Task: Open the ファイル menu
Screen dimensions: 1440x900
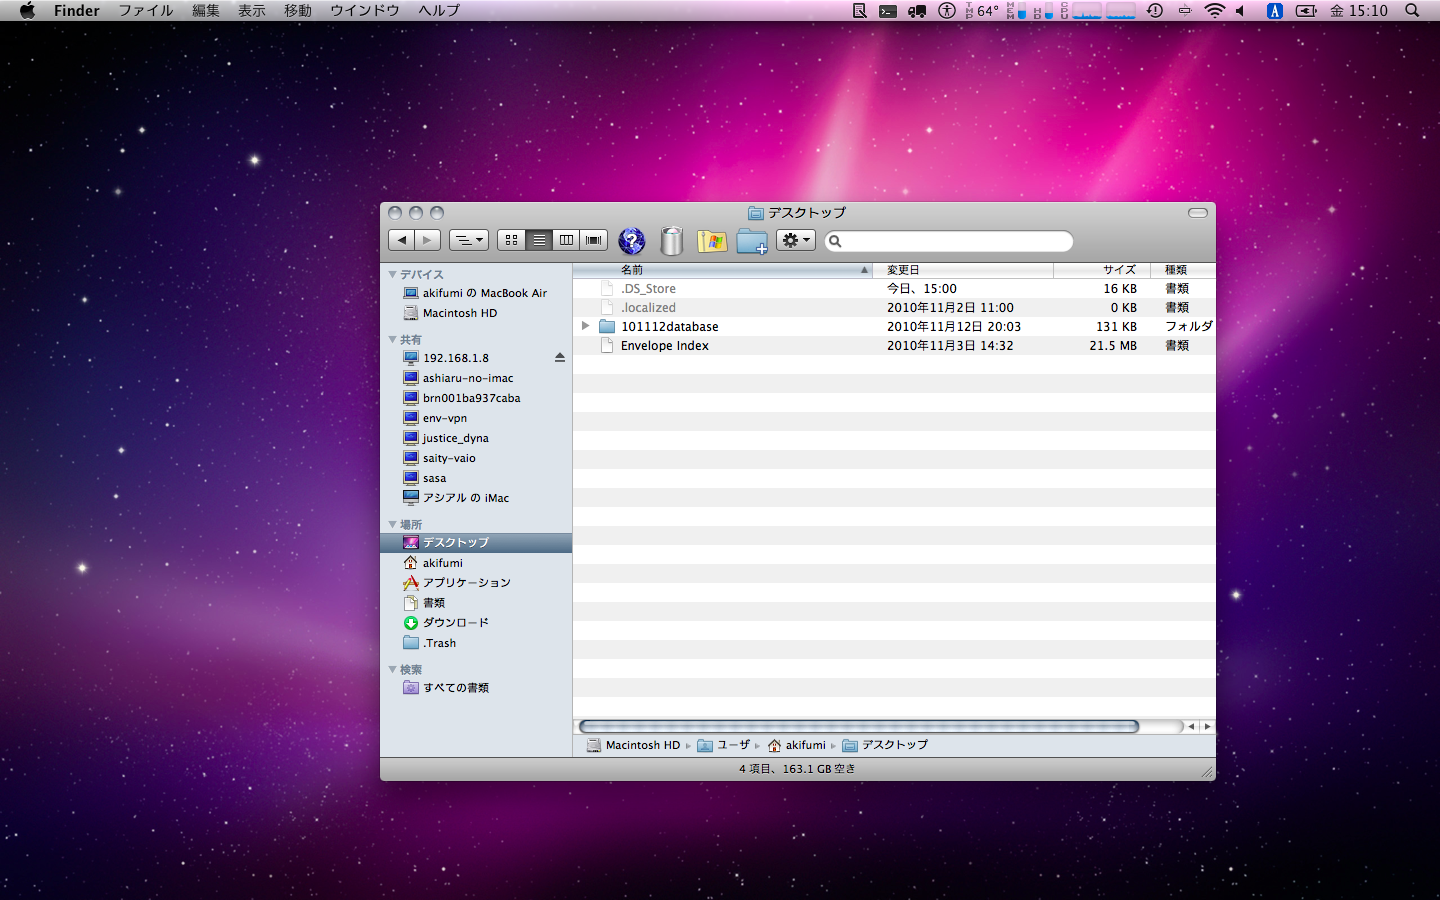Action: click(146, 11)
